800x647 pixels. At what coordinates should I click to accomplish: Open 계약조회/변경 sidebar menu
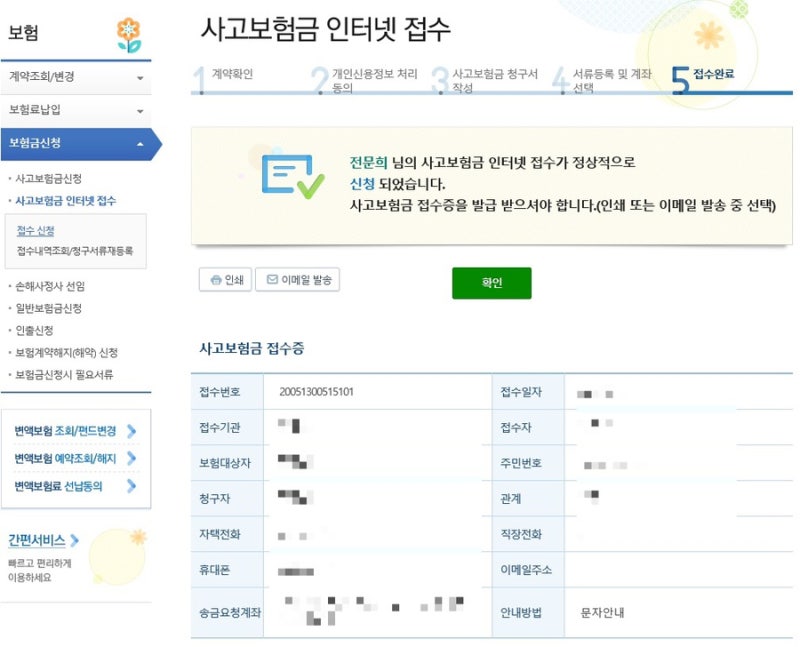76,78
